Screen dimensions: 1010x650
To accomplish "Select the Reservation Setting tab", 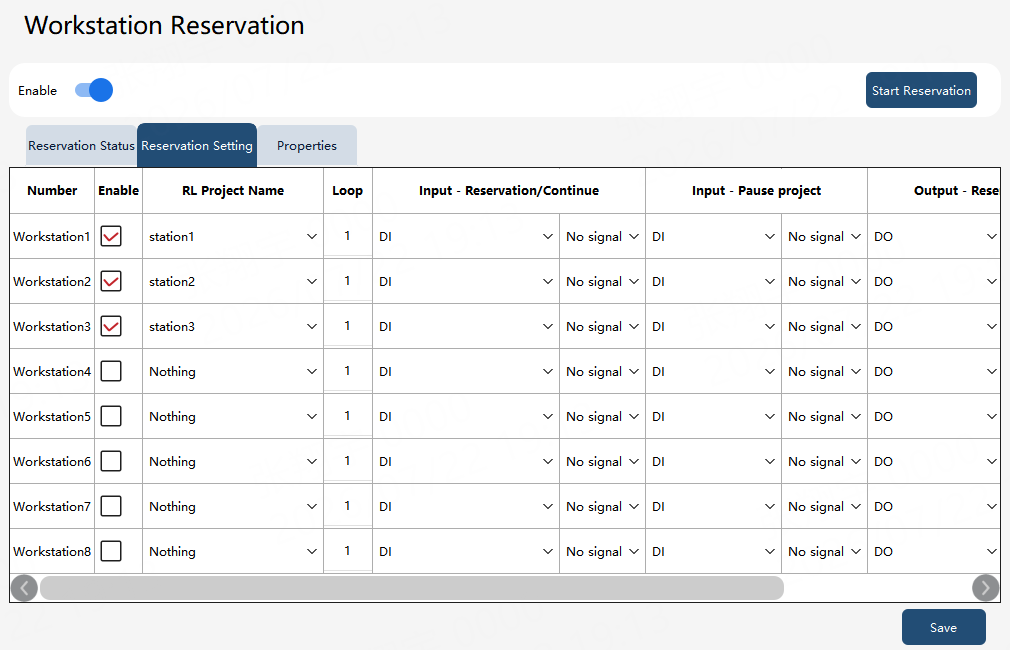I will (x=197, y=146).
